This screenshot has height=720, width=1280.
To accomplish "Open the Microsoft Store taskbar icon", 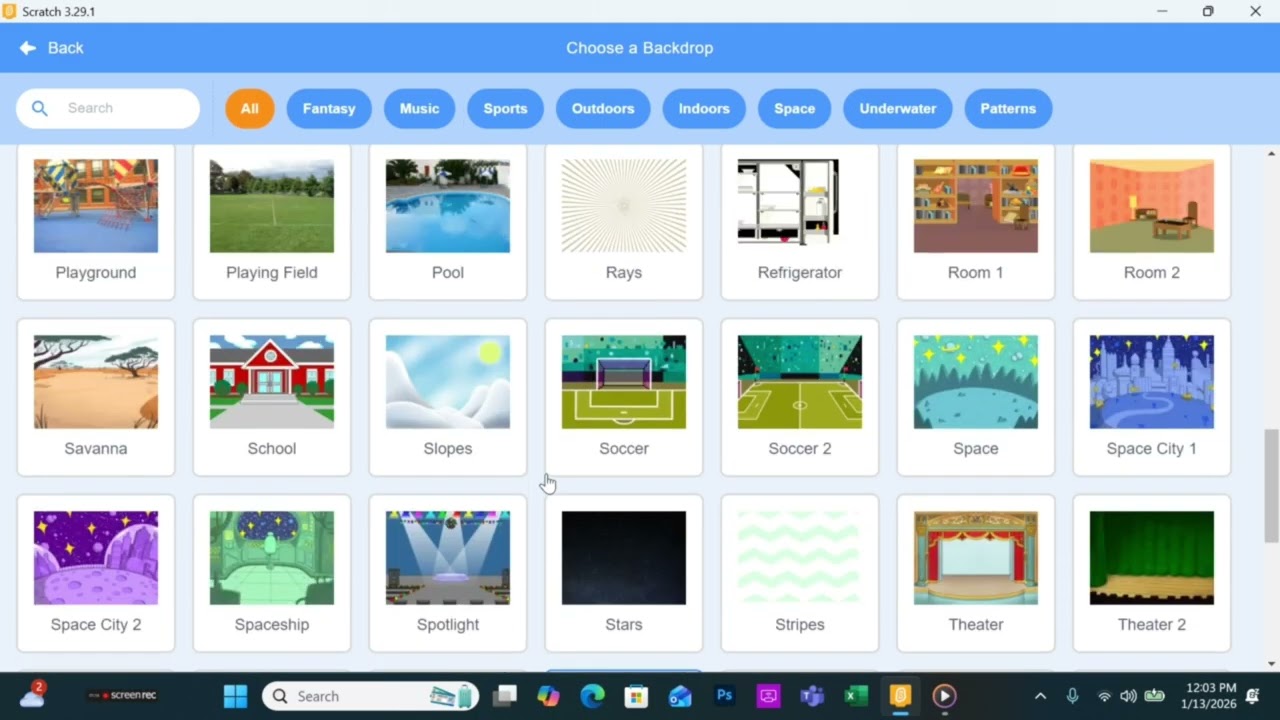I will point(637,696).
